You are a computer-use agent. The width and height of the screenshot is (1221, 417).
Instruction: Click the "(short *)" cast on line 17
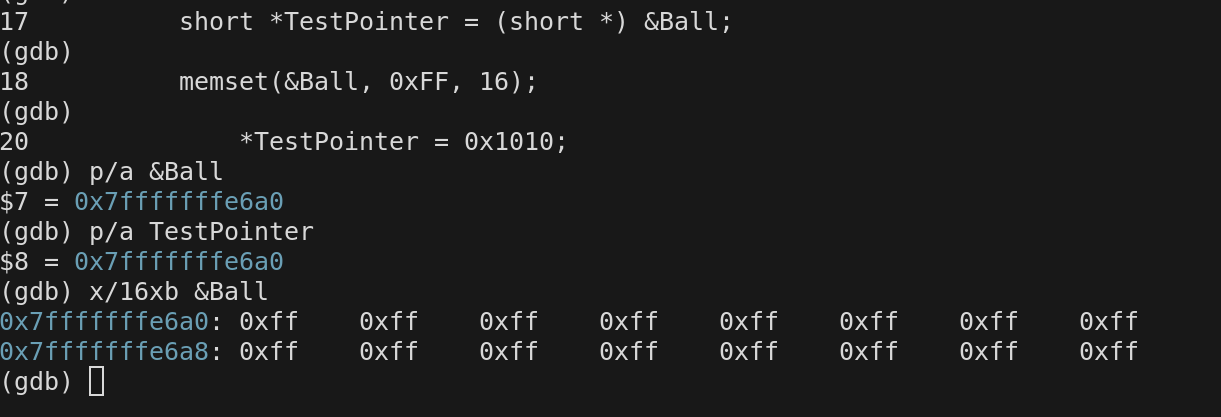point(561,21)
